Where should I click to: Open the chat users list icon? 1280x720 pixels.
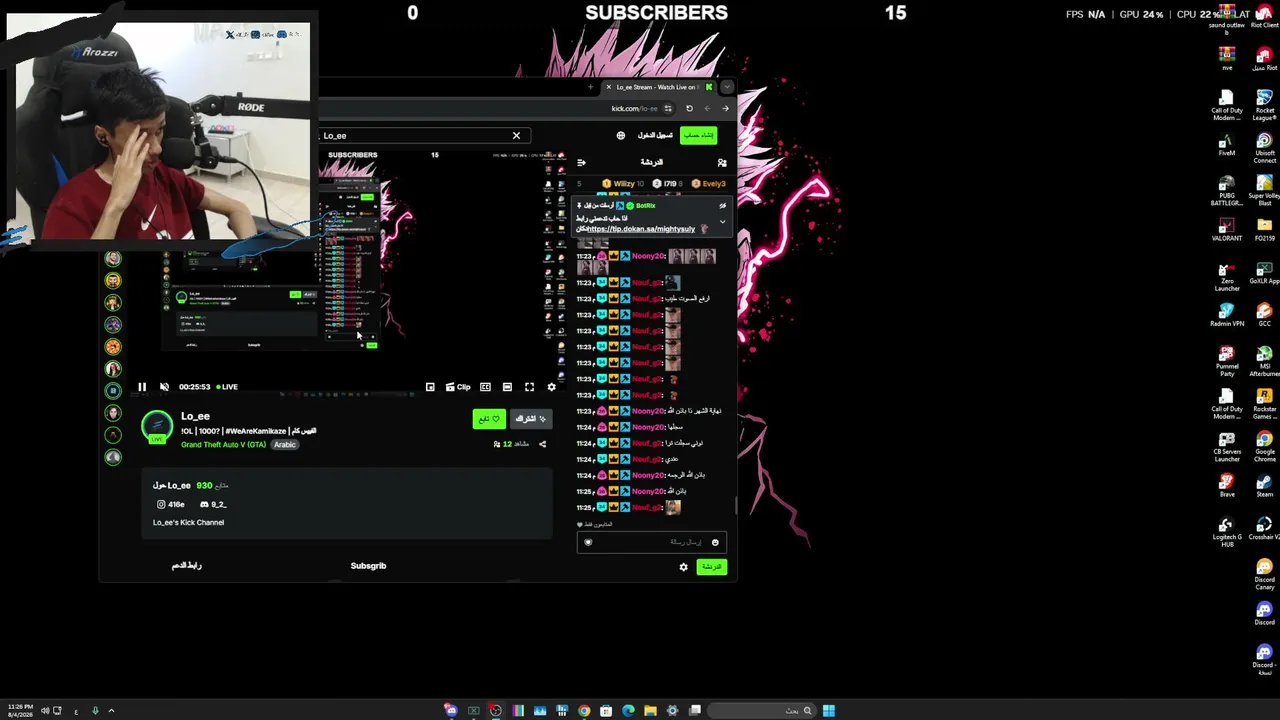pos(722,162)
